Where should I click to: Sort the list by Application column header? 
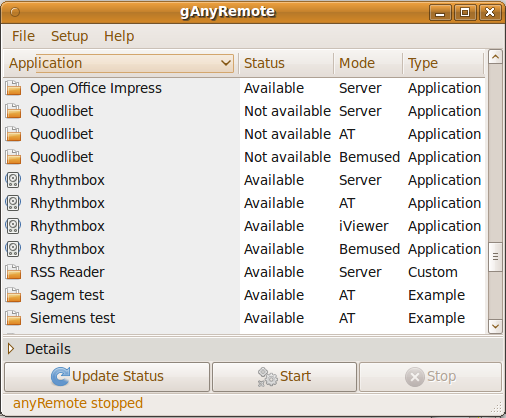(121, 63)
